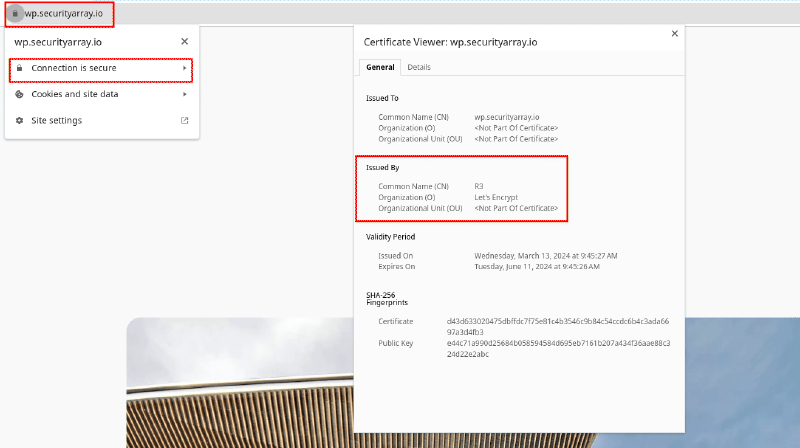Viewport: 800px width, 448px height.
Task: Click the Let's Encrypt organization value
Action: [x=496, y=197]
